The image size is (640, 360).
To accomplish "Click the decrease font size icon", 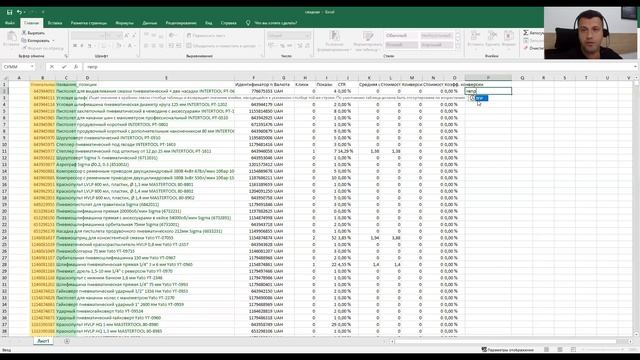I will [134, 36].
